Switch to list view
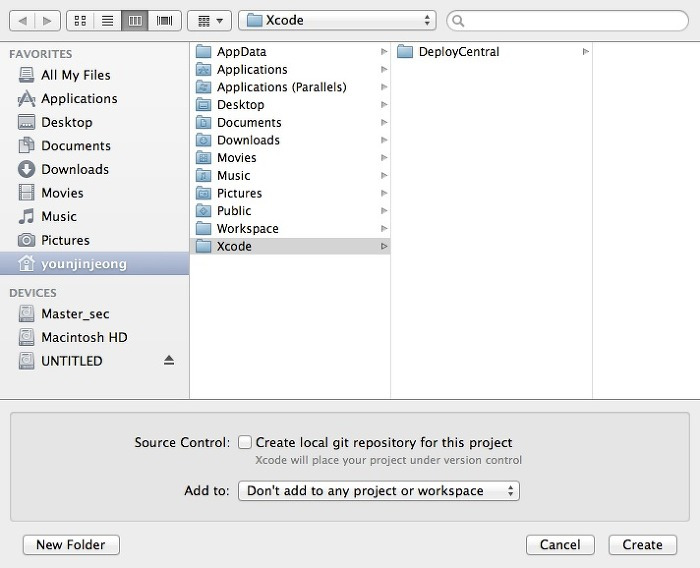This screenshot has width=700, height=568. 108,21
